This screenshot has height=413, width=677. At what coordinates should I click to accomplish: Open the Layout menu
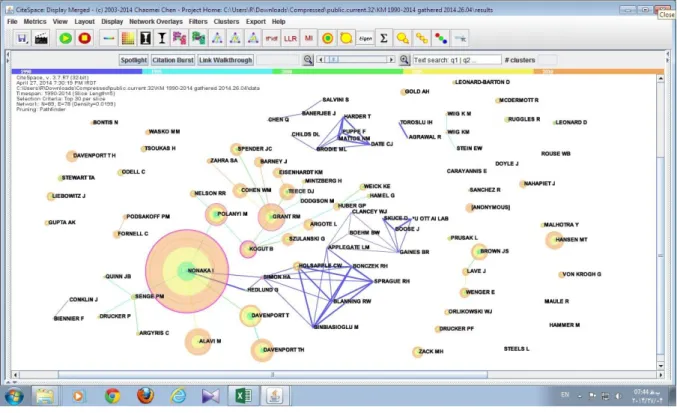84,22
